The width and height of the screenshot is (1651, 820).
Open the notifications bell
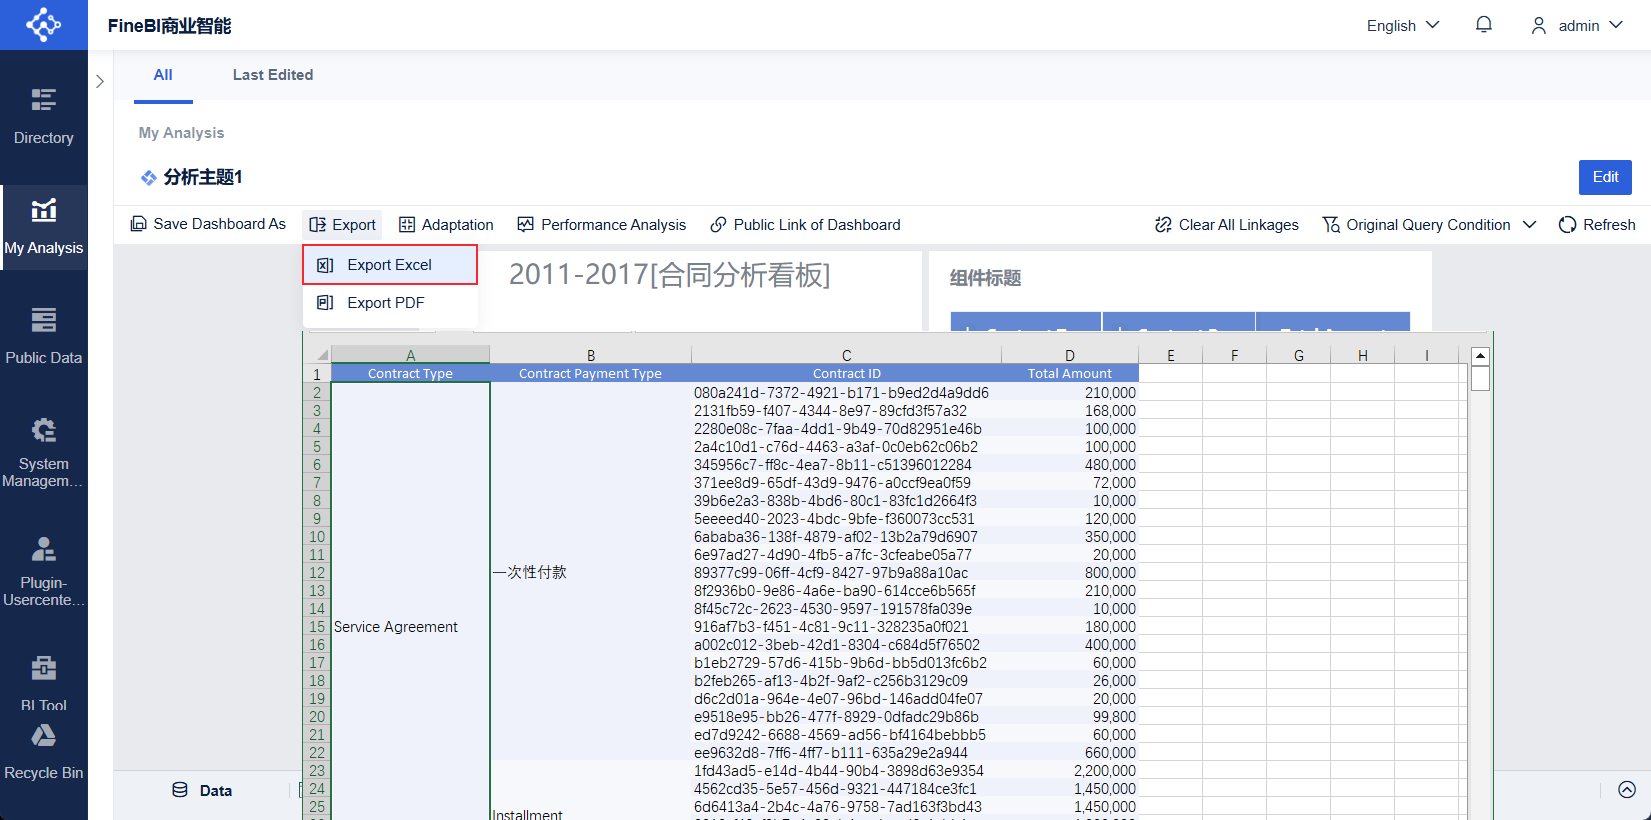(1484, 25)
